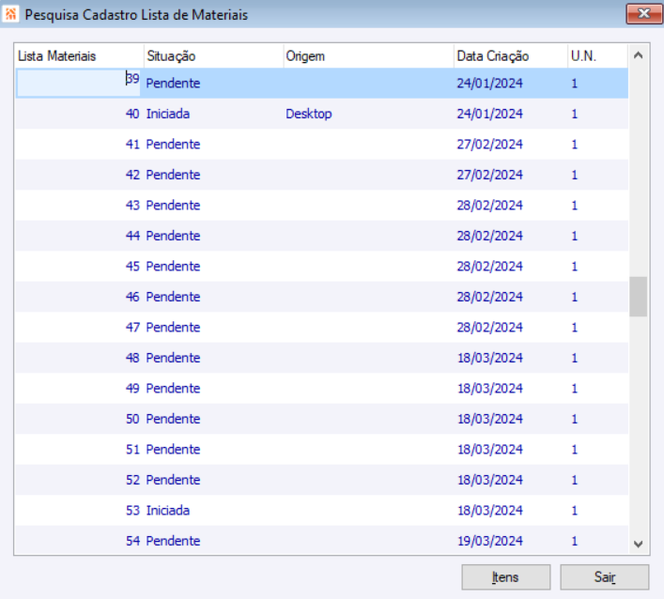Viewport: 664px width, 599px height.
Task: Click date 27/02/2024 in row 42
Action: (x=490, y=174)
